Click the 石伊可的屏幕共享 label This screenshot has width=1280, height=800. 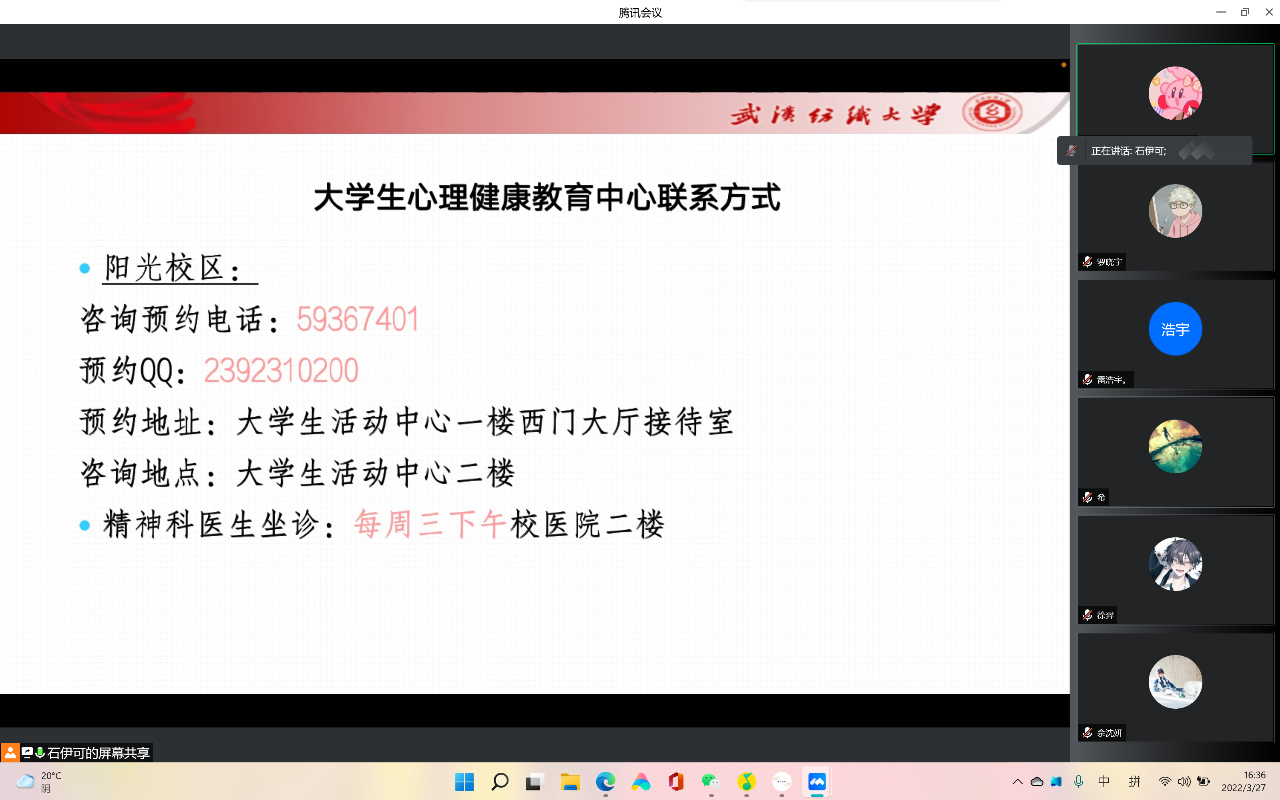[x=98, y=753]
